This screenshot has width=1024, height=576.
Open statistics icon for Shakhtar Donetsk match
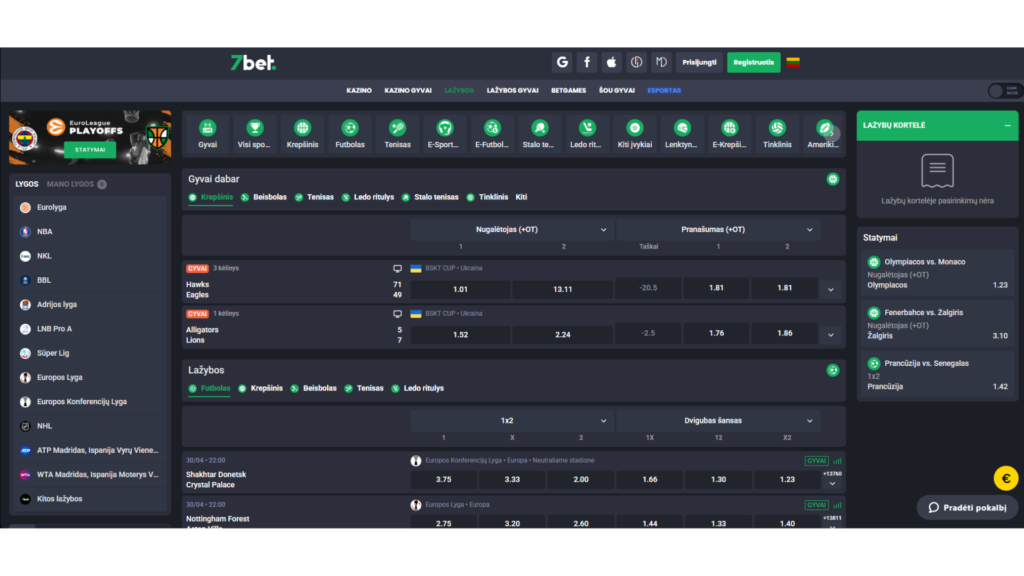[x=837, y=460]
